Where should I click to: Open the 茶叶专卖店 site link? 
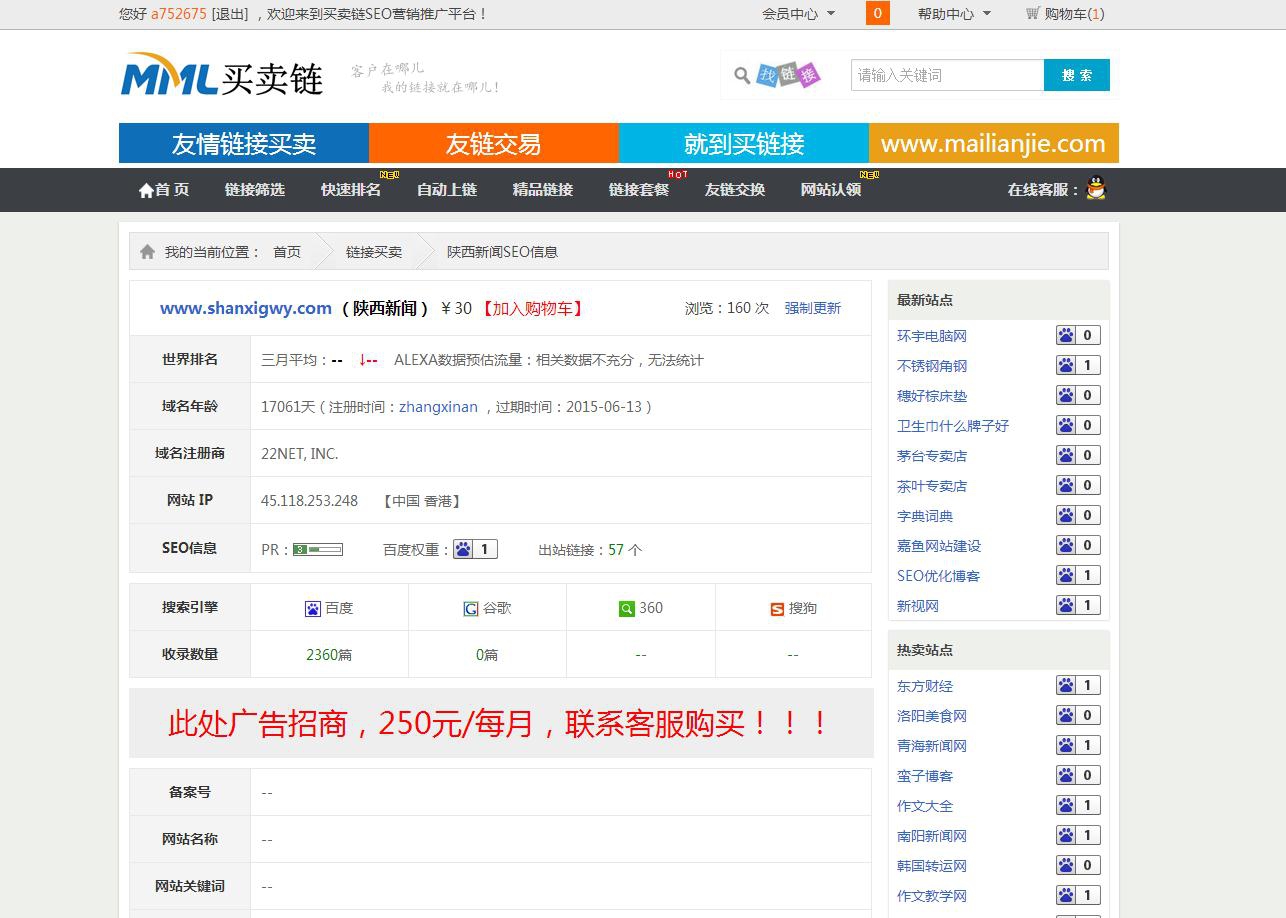click(932, 486)
